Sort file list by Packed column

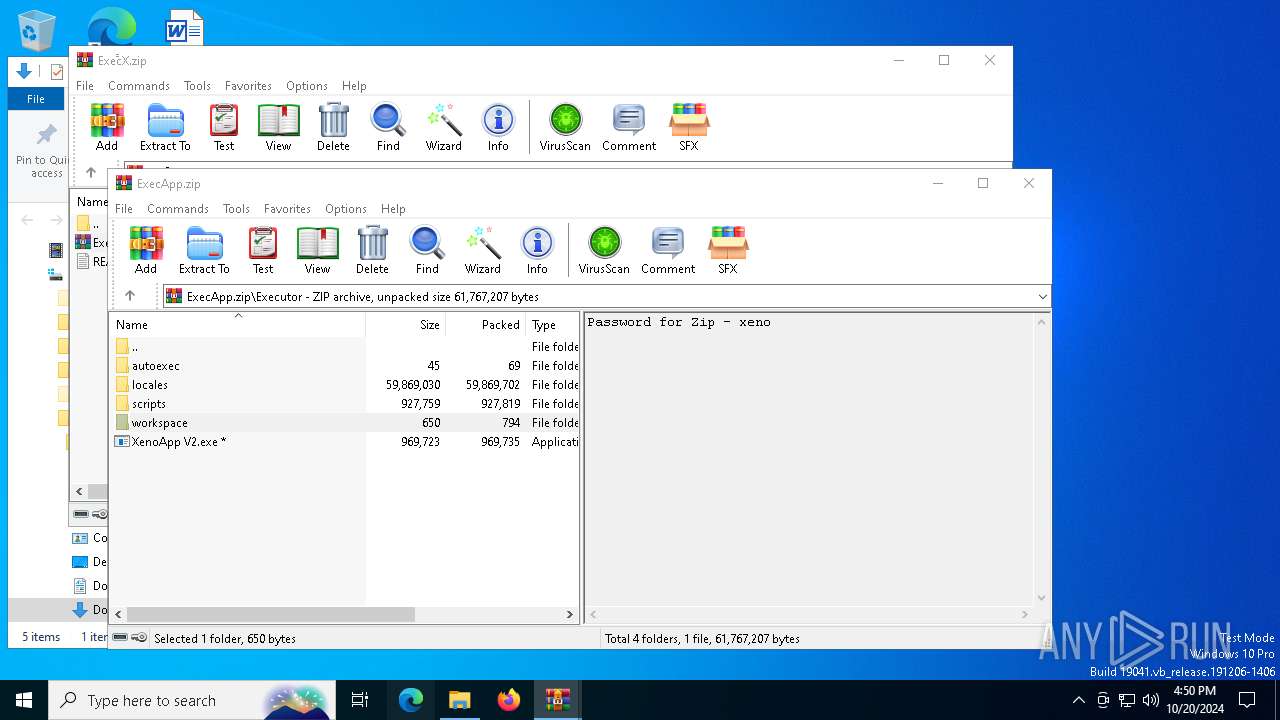[486, 324]
